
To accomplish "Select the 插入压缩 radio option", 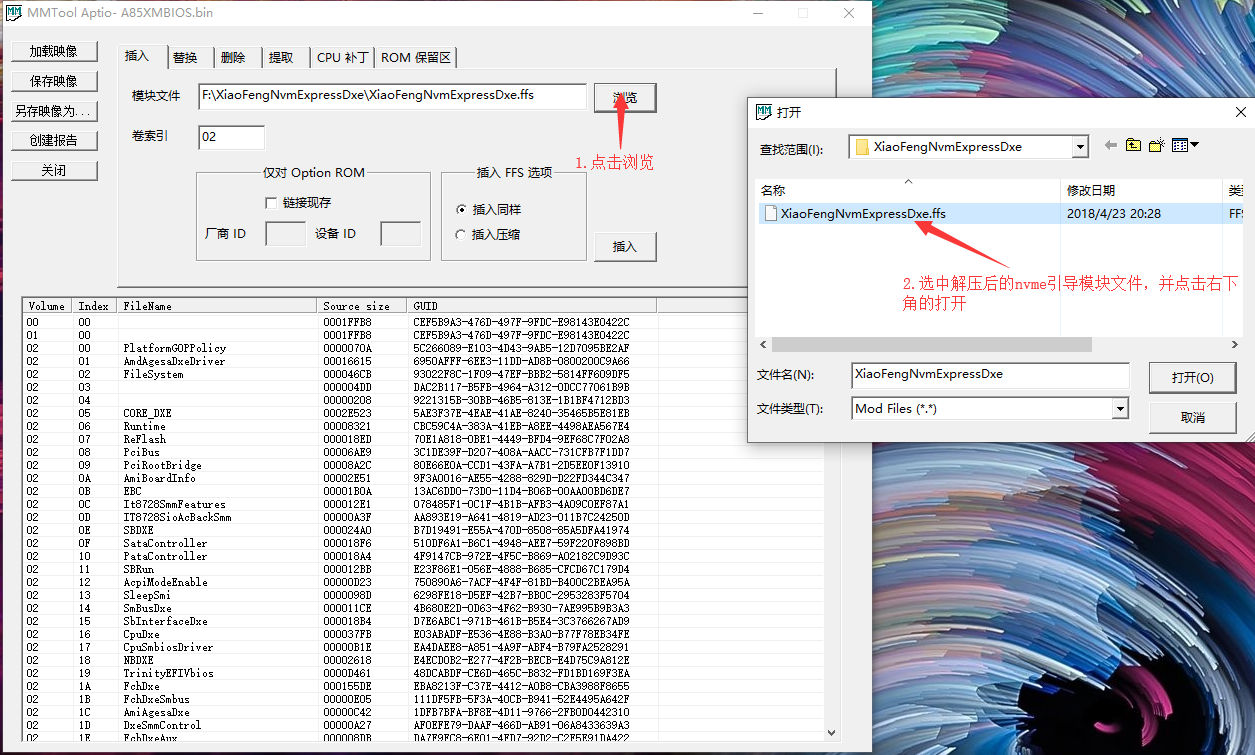I will pos(462,232).
